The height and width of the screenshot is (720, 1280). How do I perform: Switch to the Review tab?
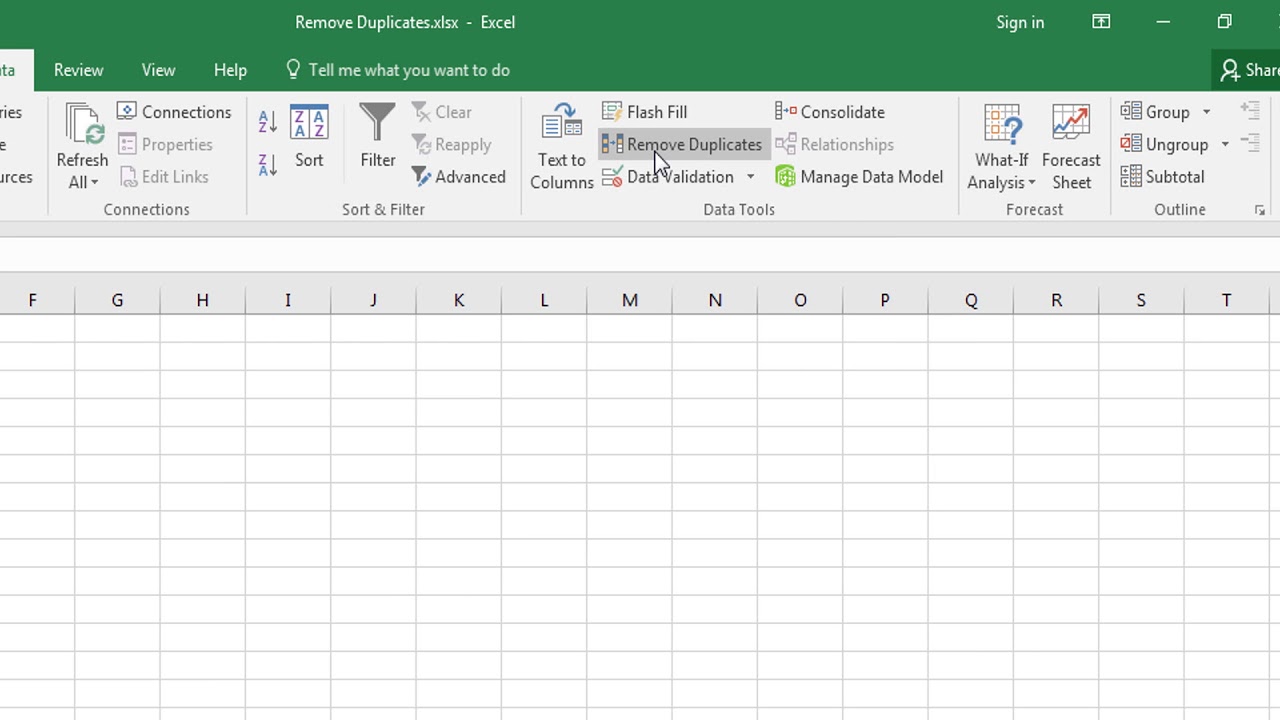coord(78,70)
